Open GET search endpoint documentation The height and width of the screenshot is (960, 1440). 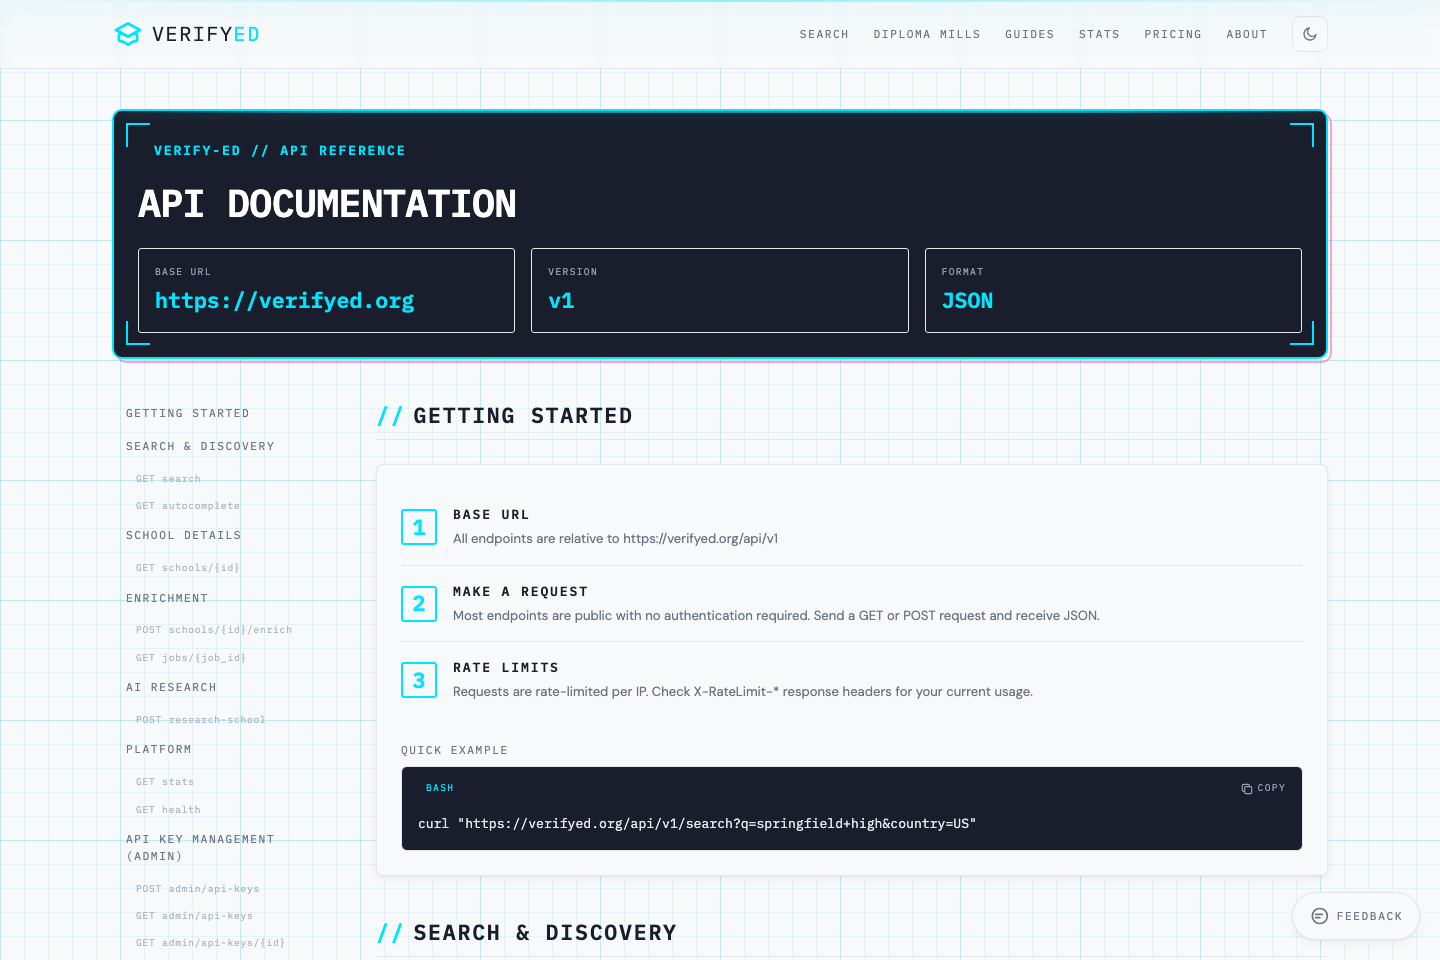167,478
